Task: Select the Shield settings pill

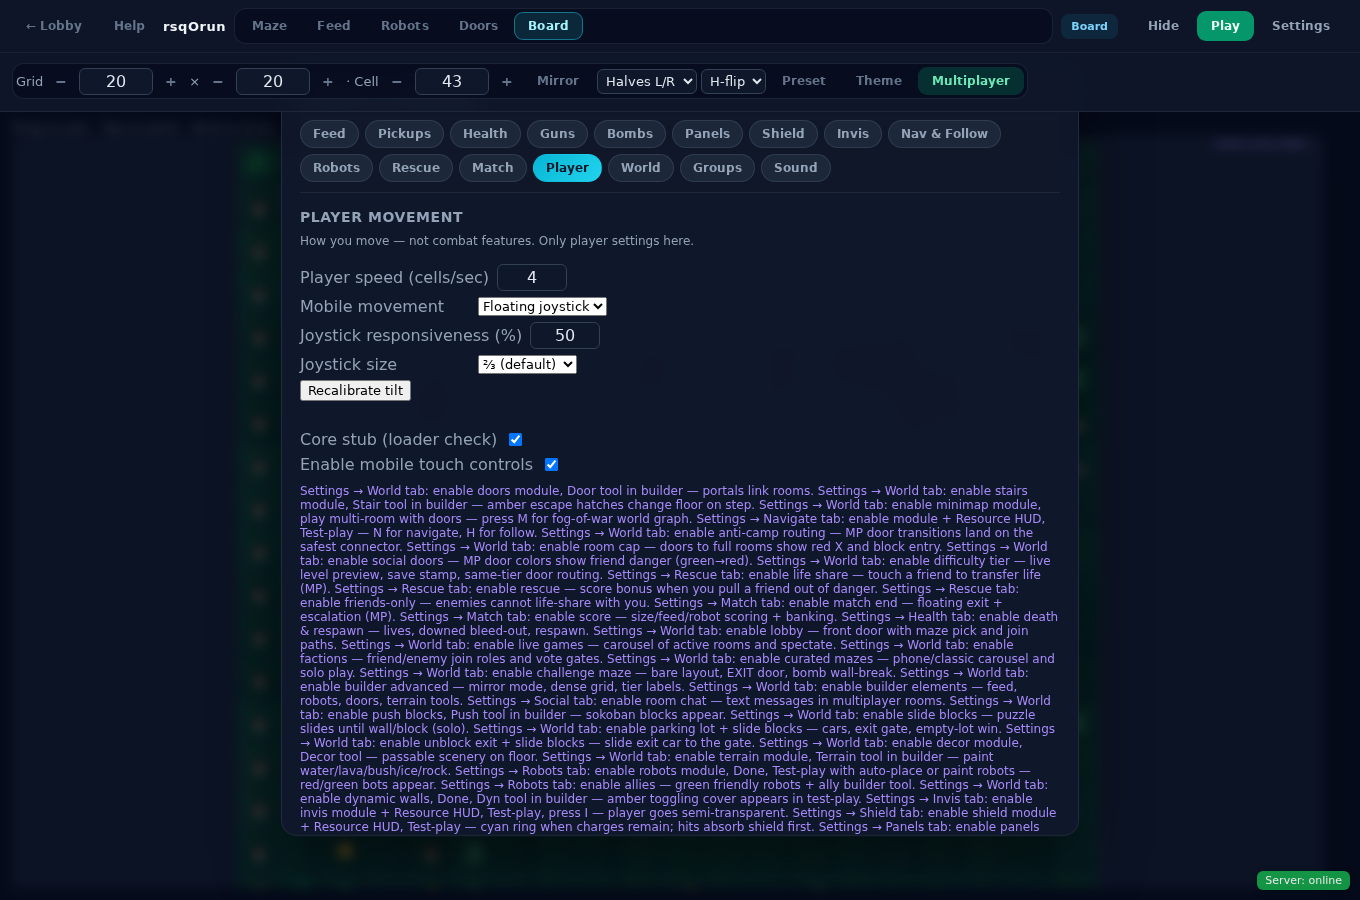Action: (x=783, y=134)
